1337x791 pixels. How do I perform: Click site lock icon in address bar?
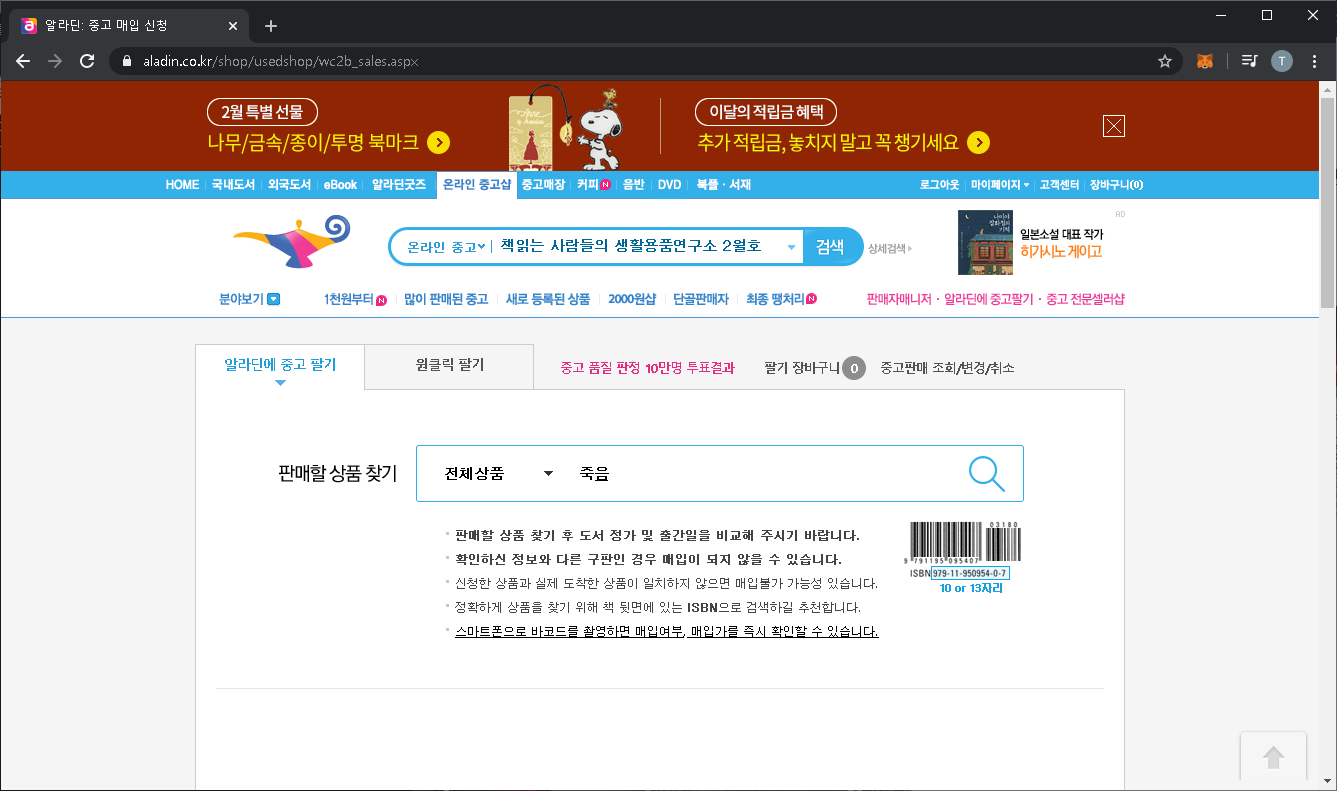tap(126, 61)
